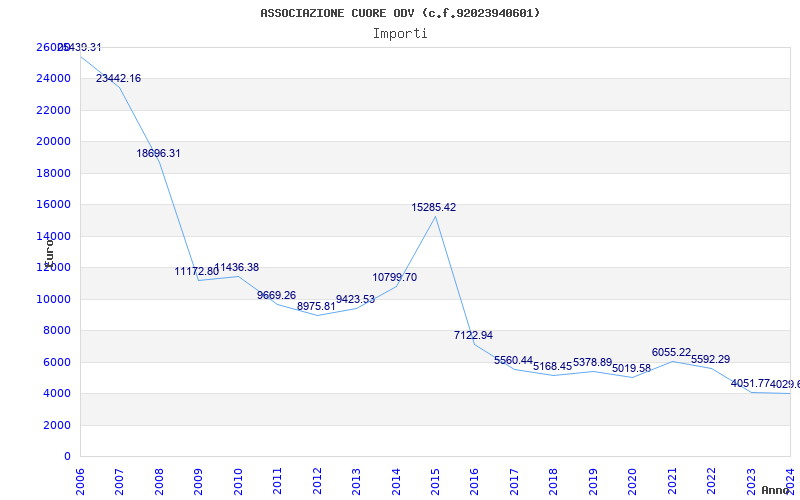The width and height of the screenshot is (800, 500).
Task: Select the 2016 year axis label
Action: [474, 482]
